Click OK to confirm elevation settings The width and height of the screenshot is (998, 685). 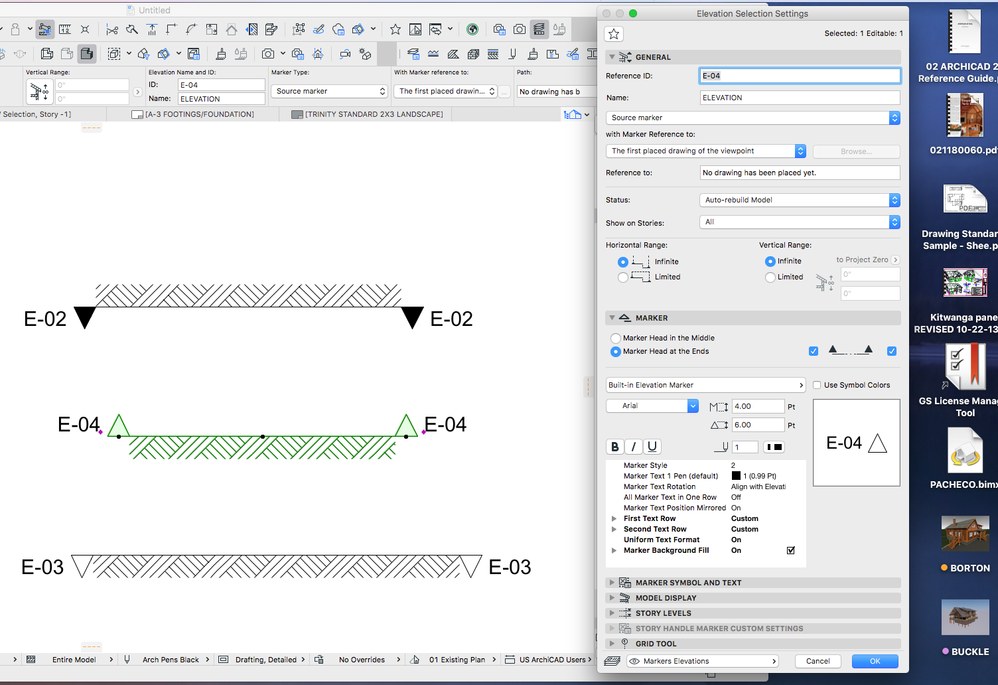(x=875, y=661)
